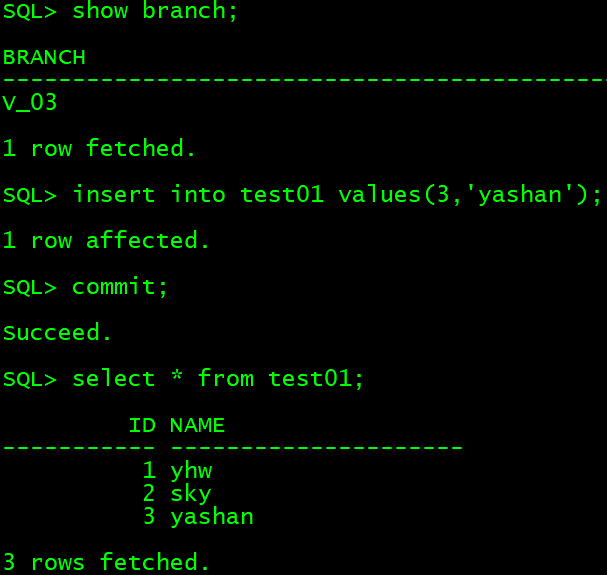Click the SQL> prompt before commit
The height and width of the screenshot is (575, 607).
point(30,287)
